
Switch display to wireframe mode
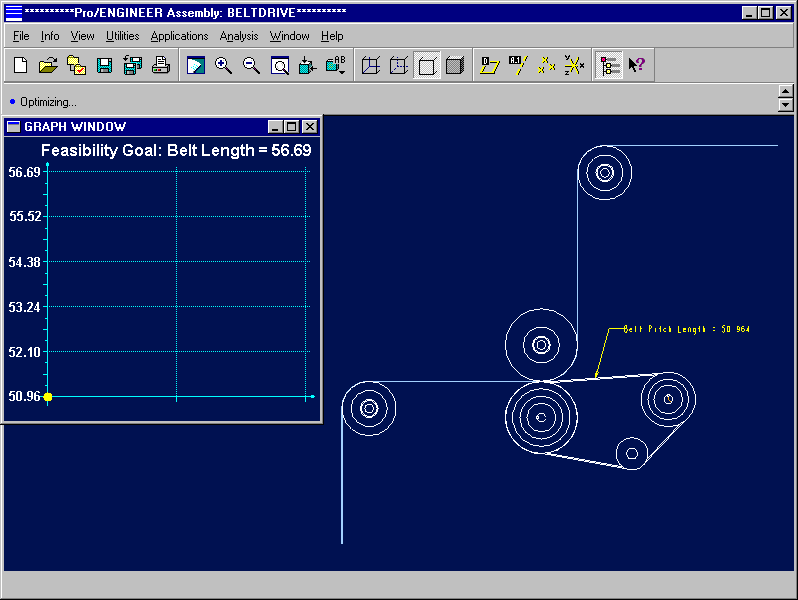371,66
